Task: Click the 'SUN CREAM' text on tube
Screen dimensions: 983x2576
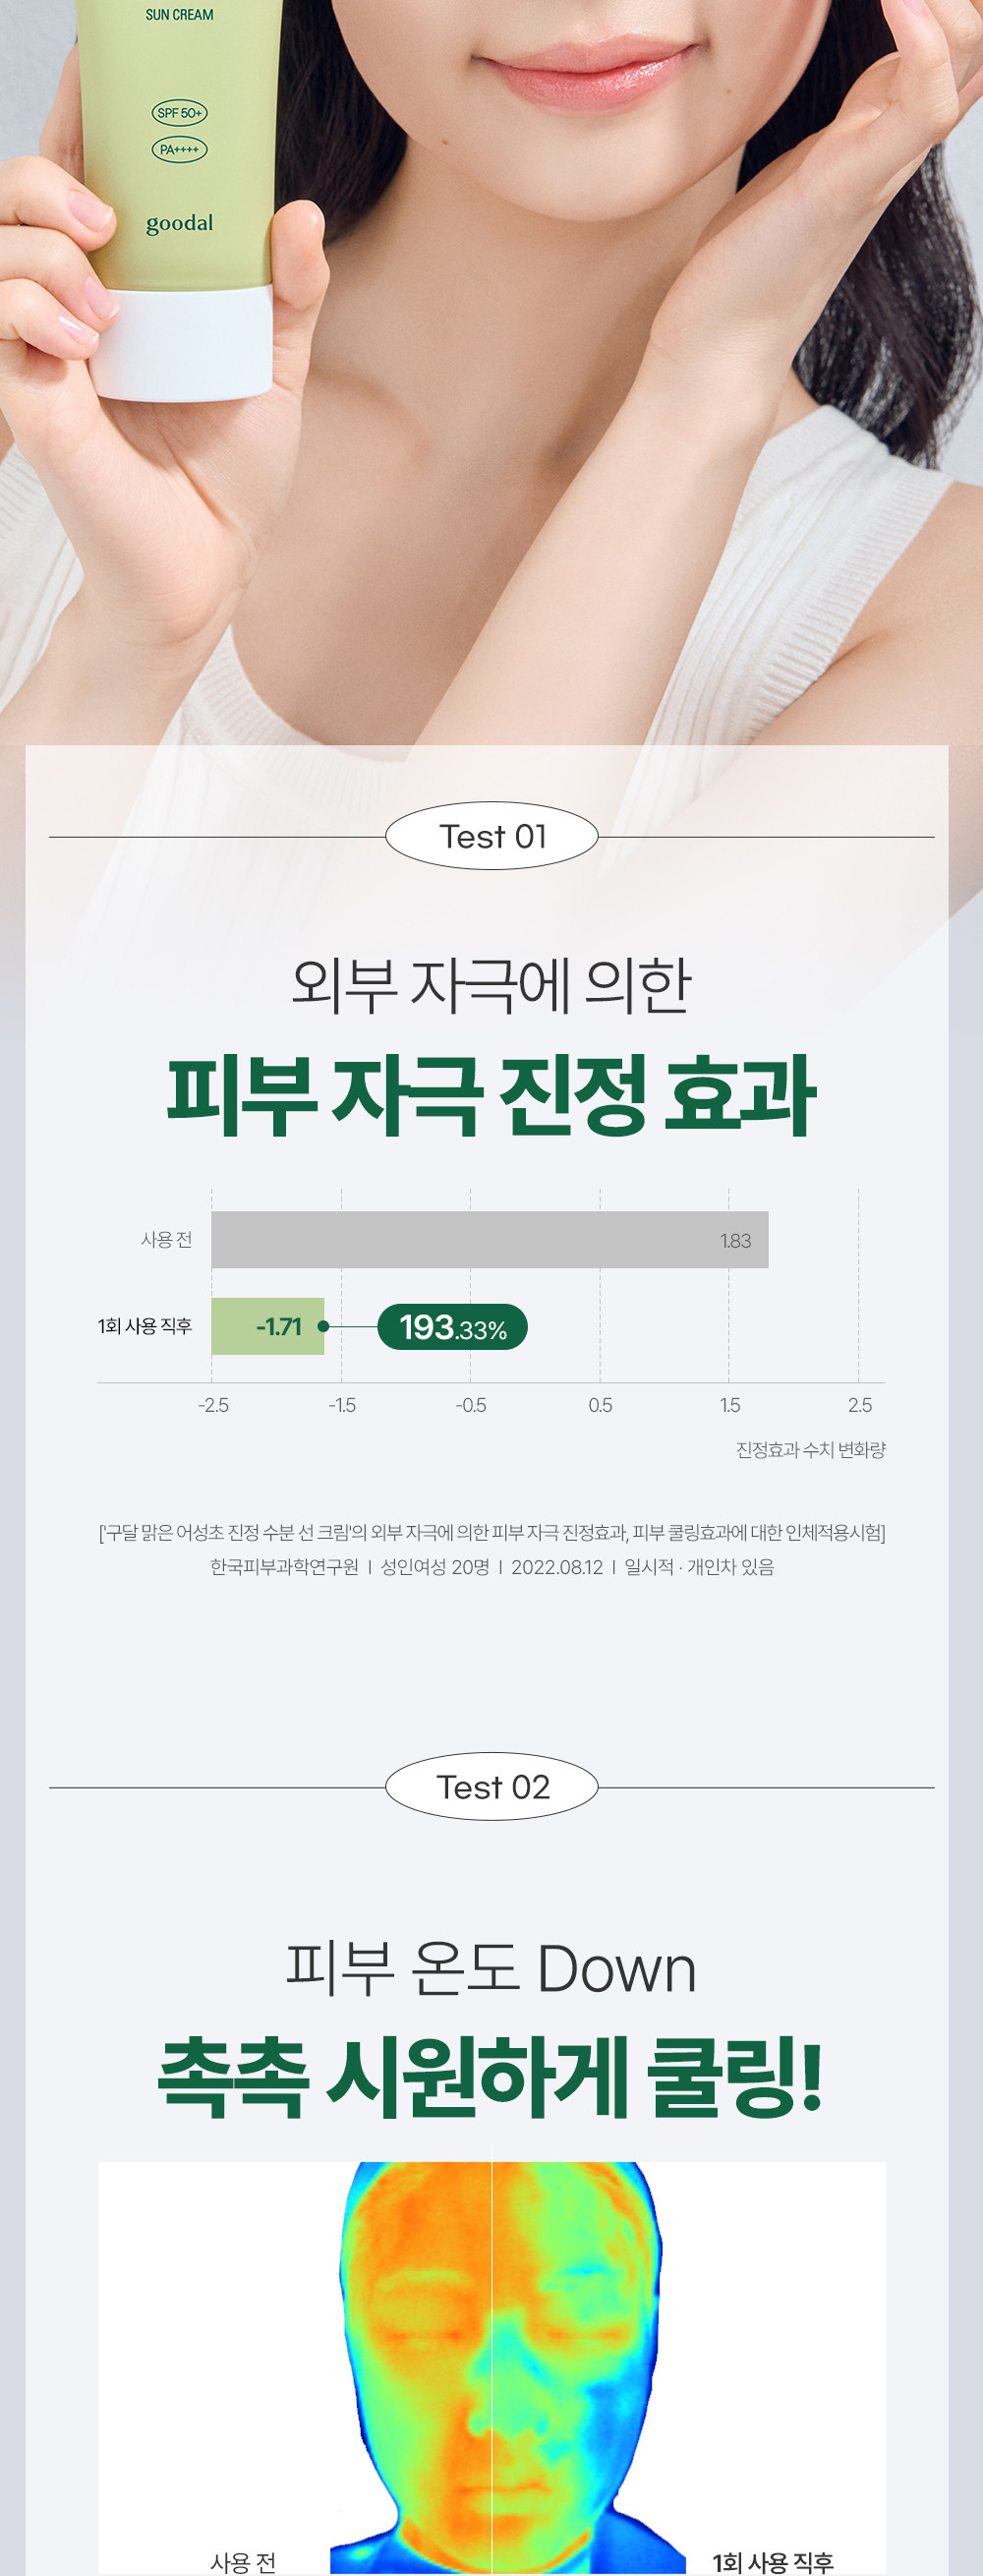Action: coord(179,15)
